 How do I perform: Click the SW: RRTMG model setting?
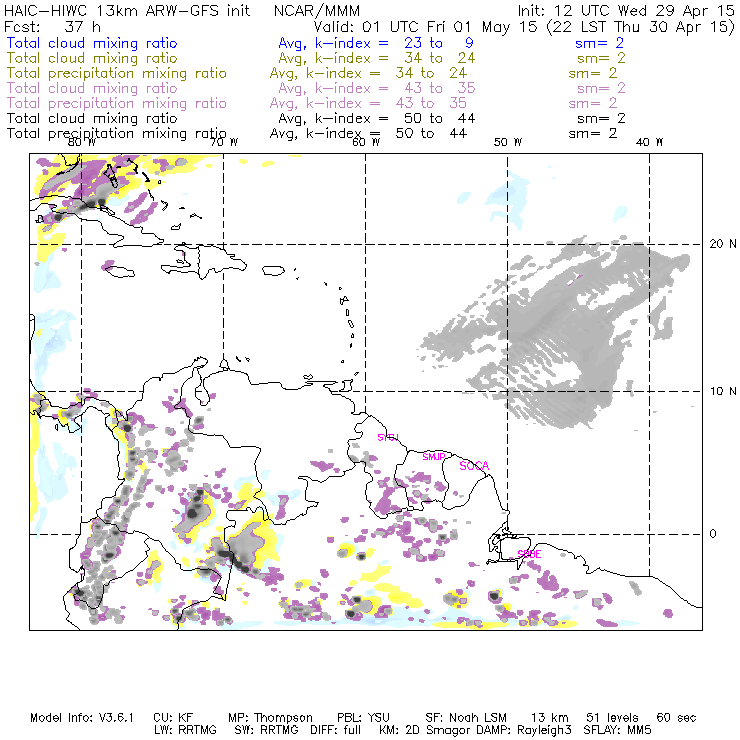267,730
